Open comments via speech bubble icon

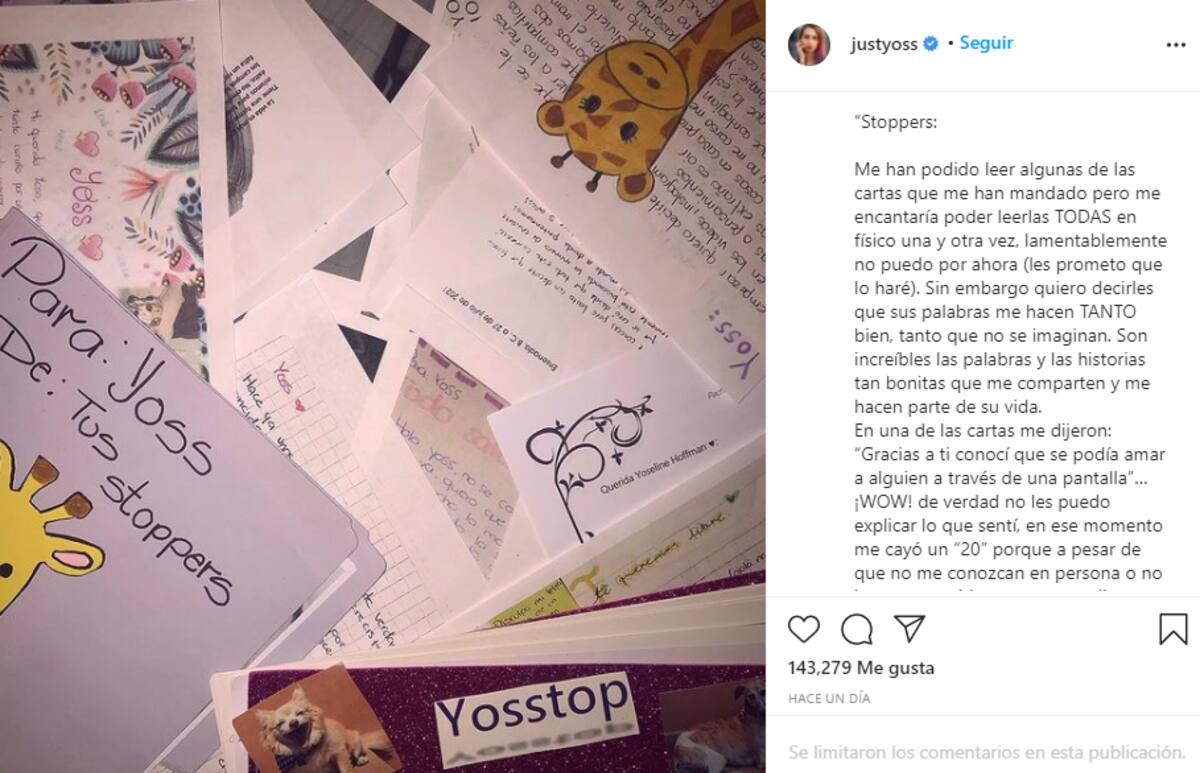[857, 629]
